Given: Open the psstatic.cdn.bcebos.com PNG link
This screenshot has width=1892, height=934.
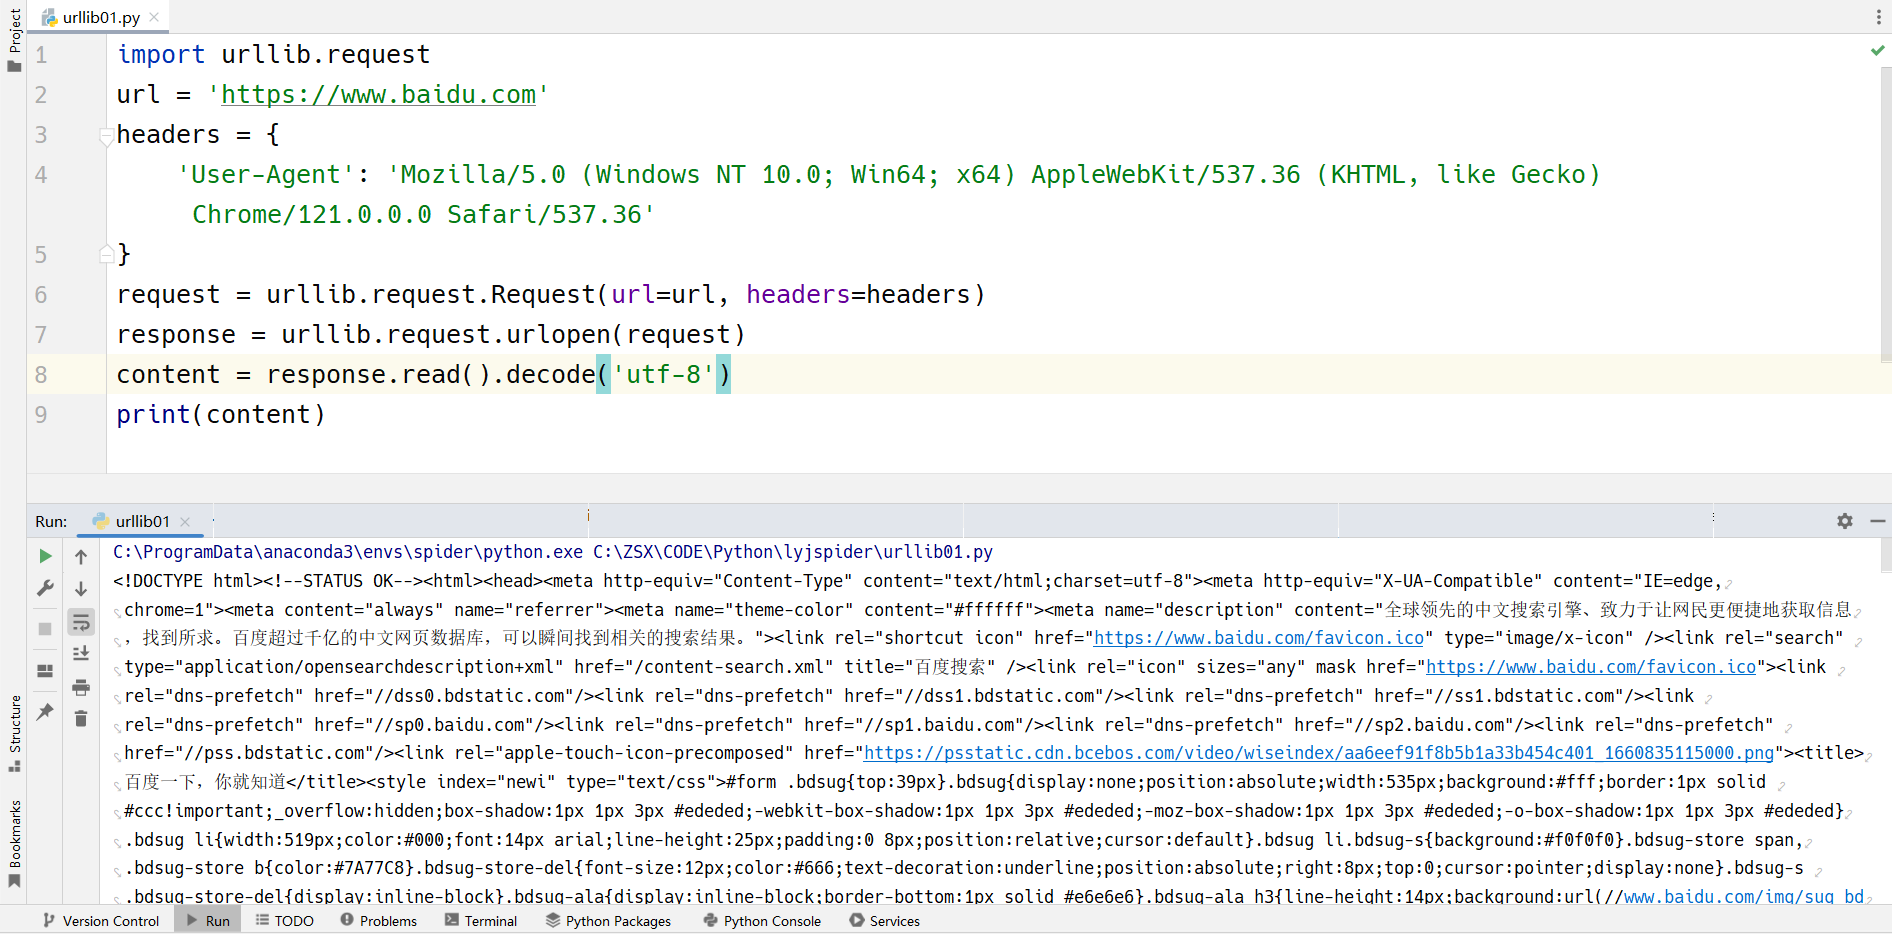Looking at the screenshot, I should coord(1319,753).
